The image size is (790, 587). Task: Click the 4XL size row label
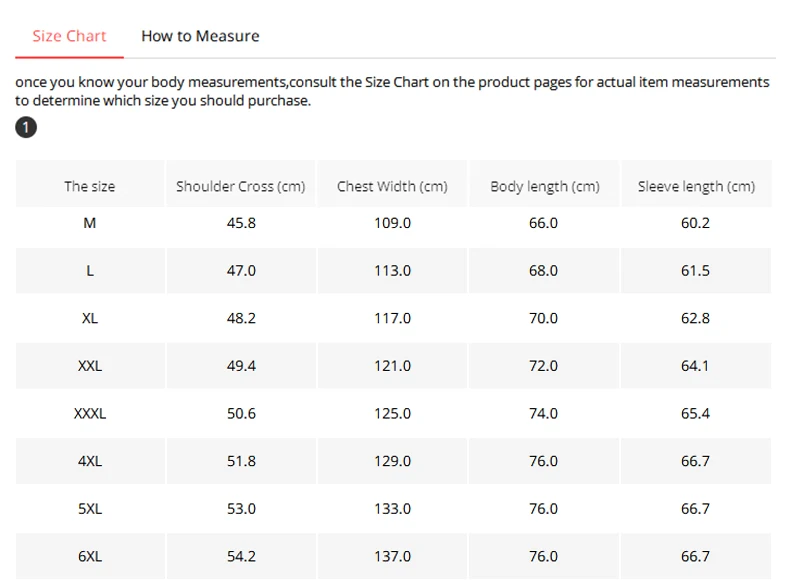coord(90,461)
